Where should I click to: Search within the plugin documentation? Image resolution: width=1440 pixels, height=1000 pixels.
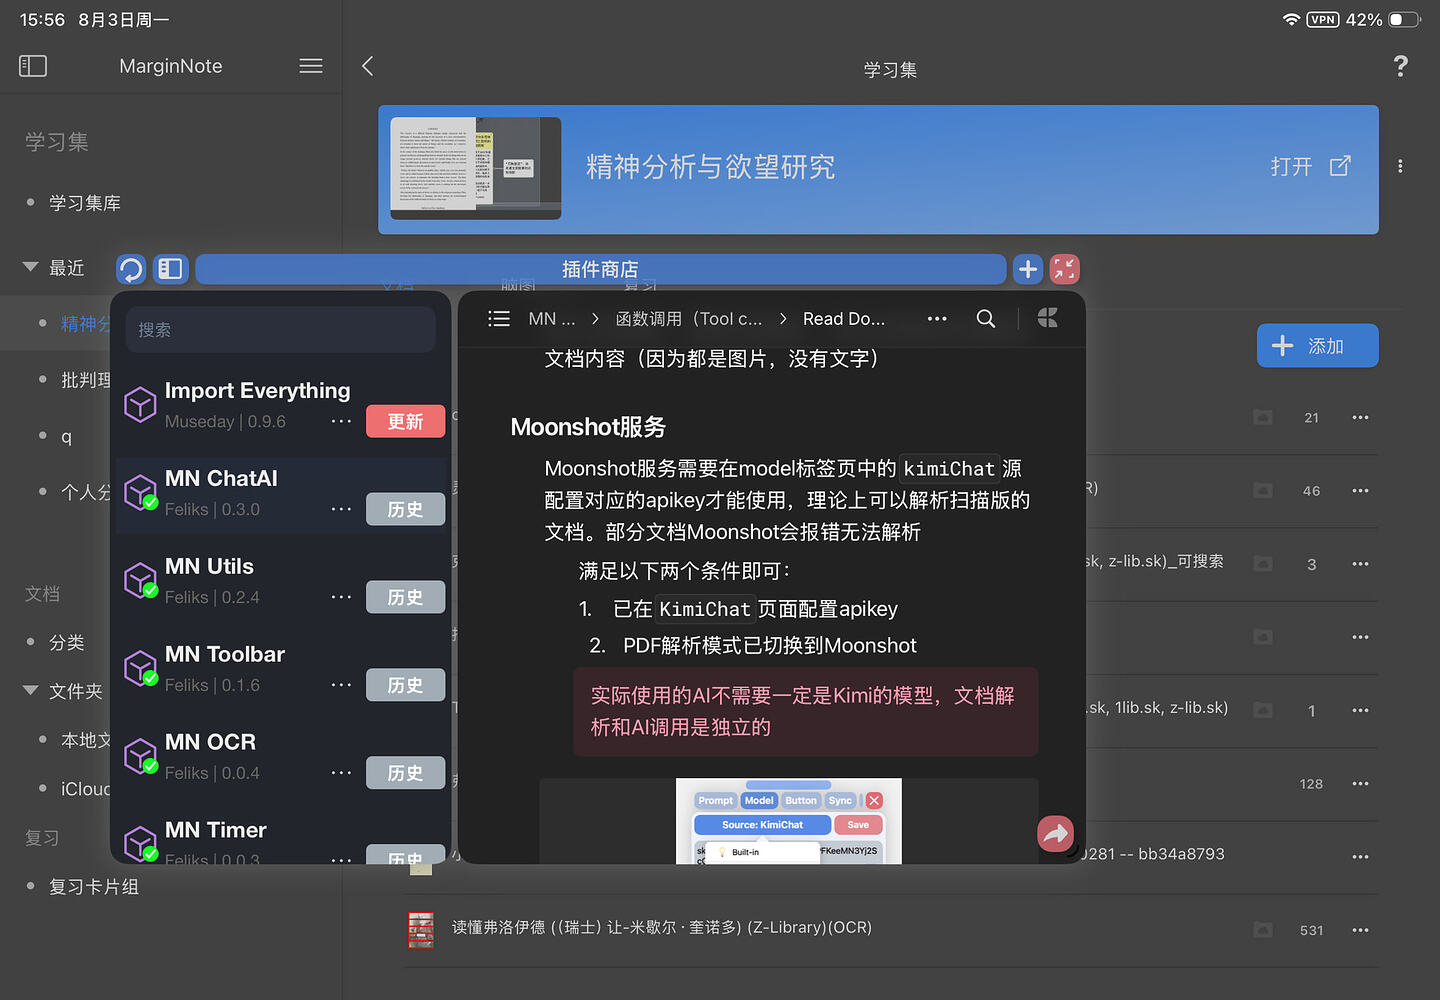click(x=986, y=319)
